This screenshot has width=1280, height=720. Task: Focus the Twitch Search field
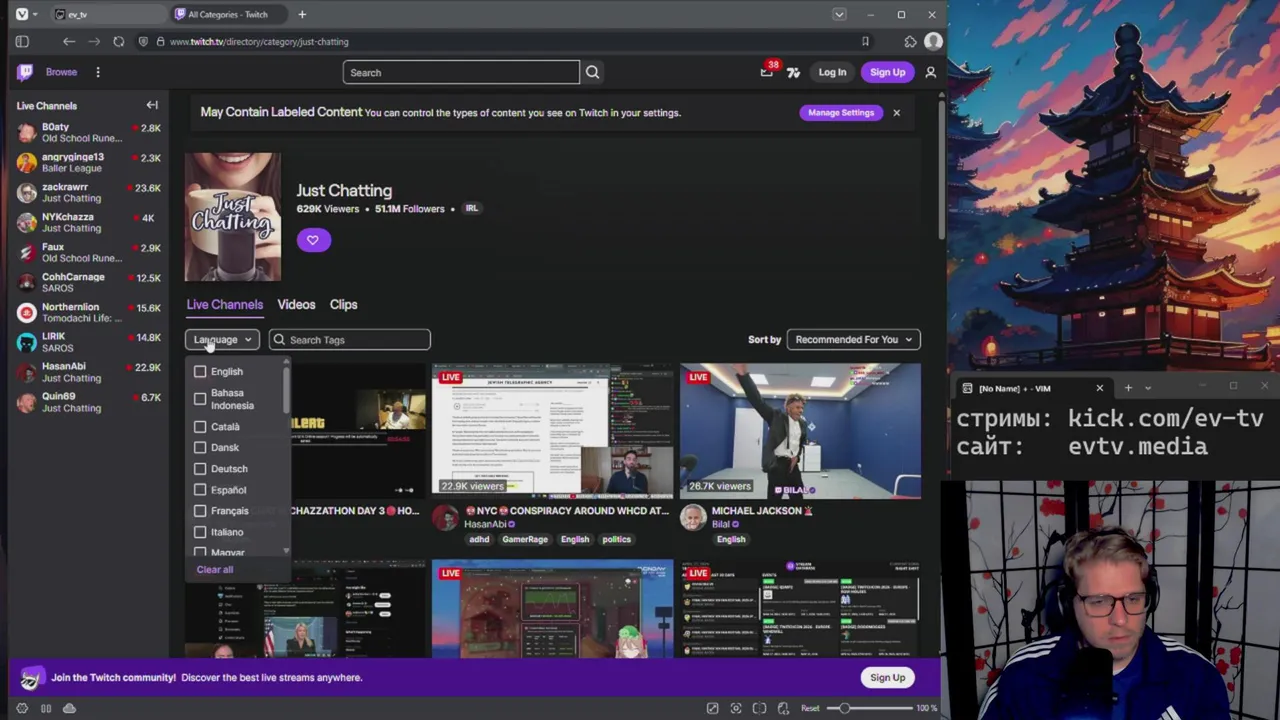(x=461, y=72)
